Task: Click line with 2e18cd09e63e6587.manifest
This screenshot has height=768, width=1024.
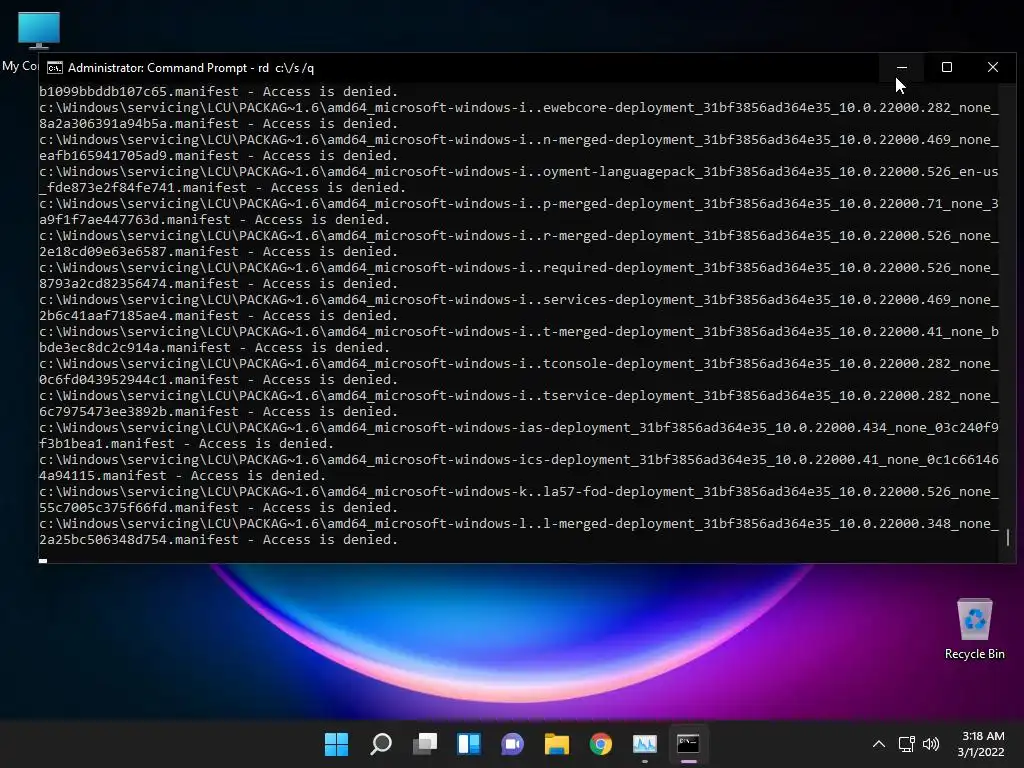Action: click(x=219, y=251)
